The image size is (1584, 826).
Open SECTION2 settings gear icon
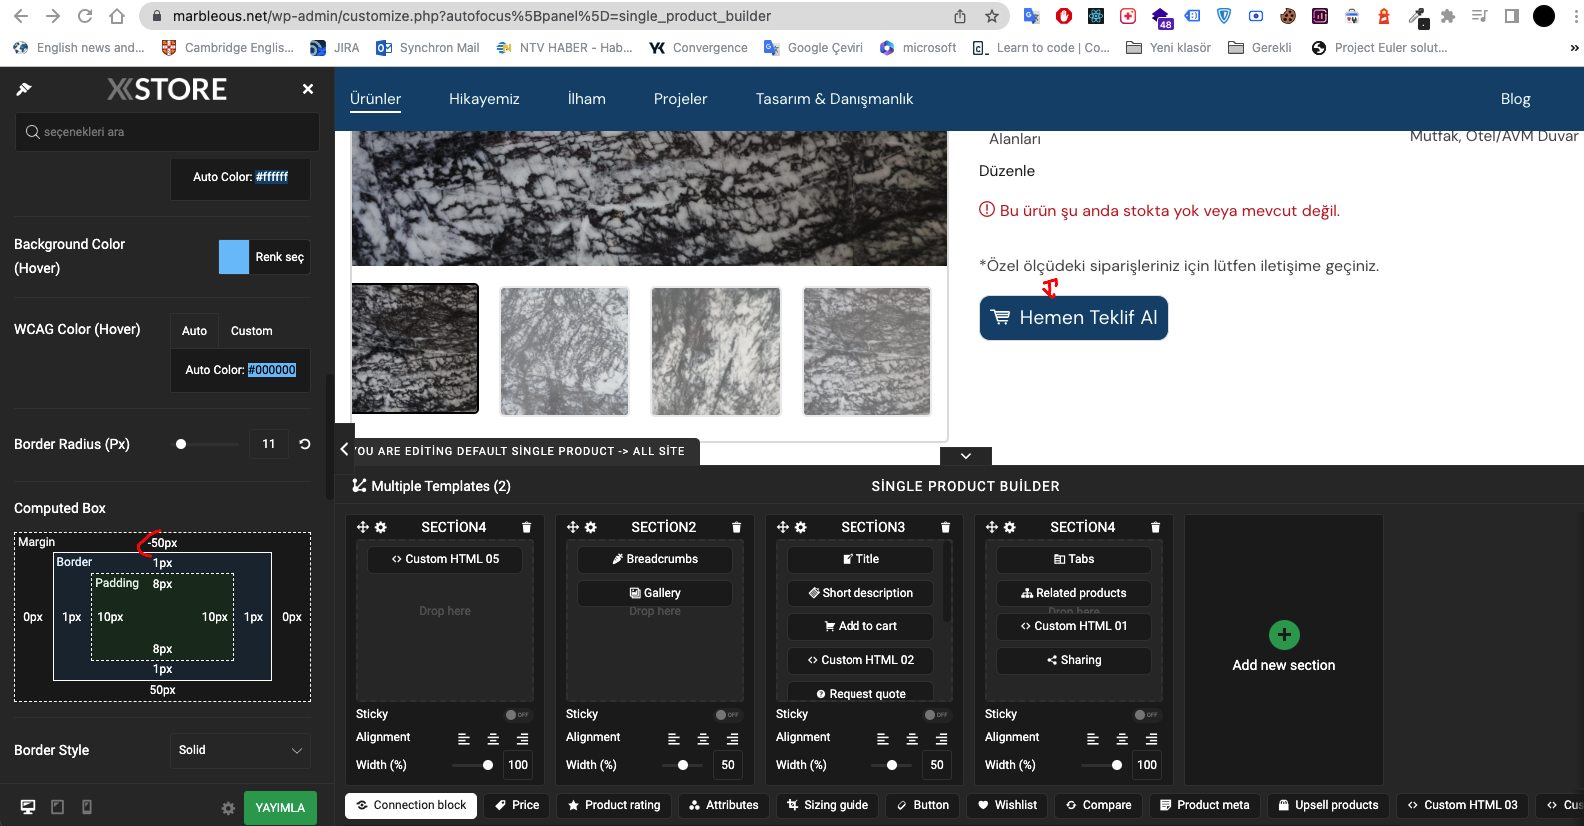[591, 527]
